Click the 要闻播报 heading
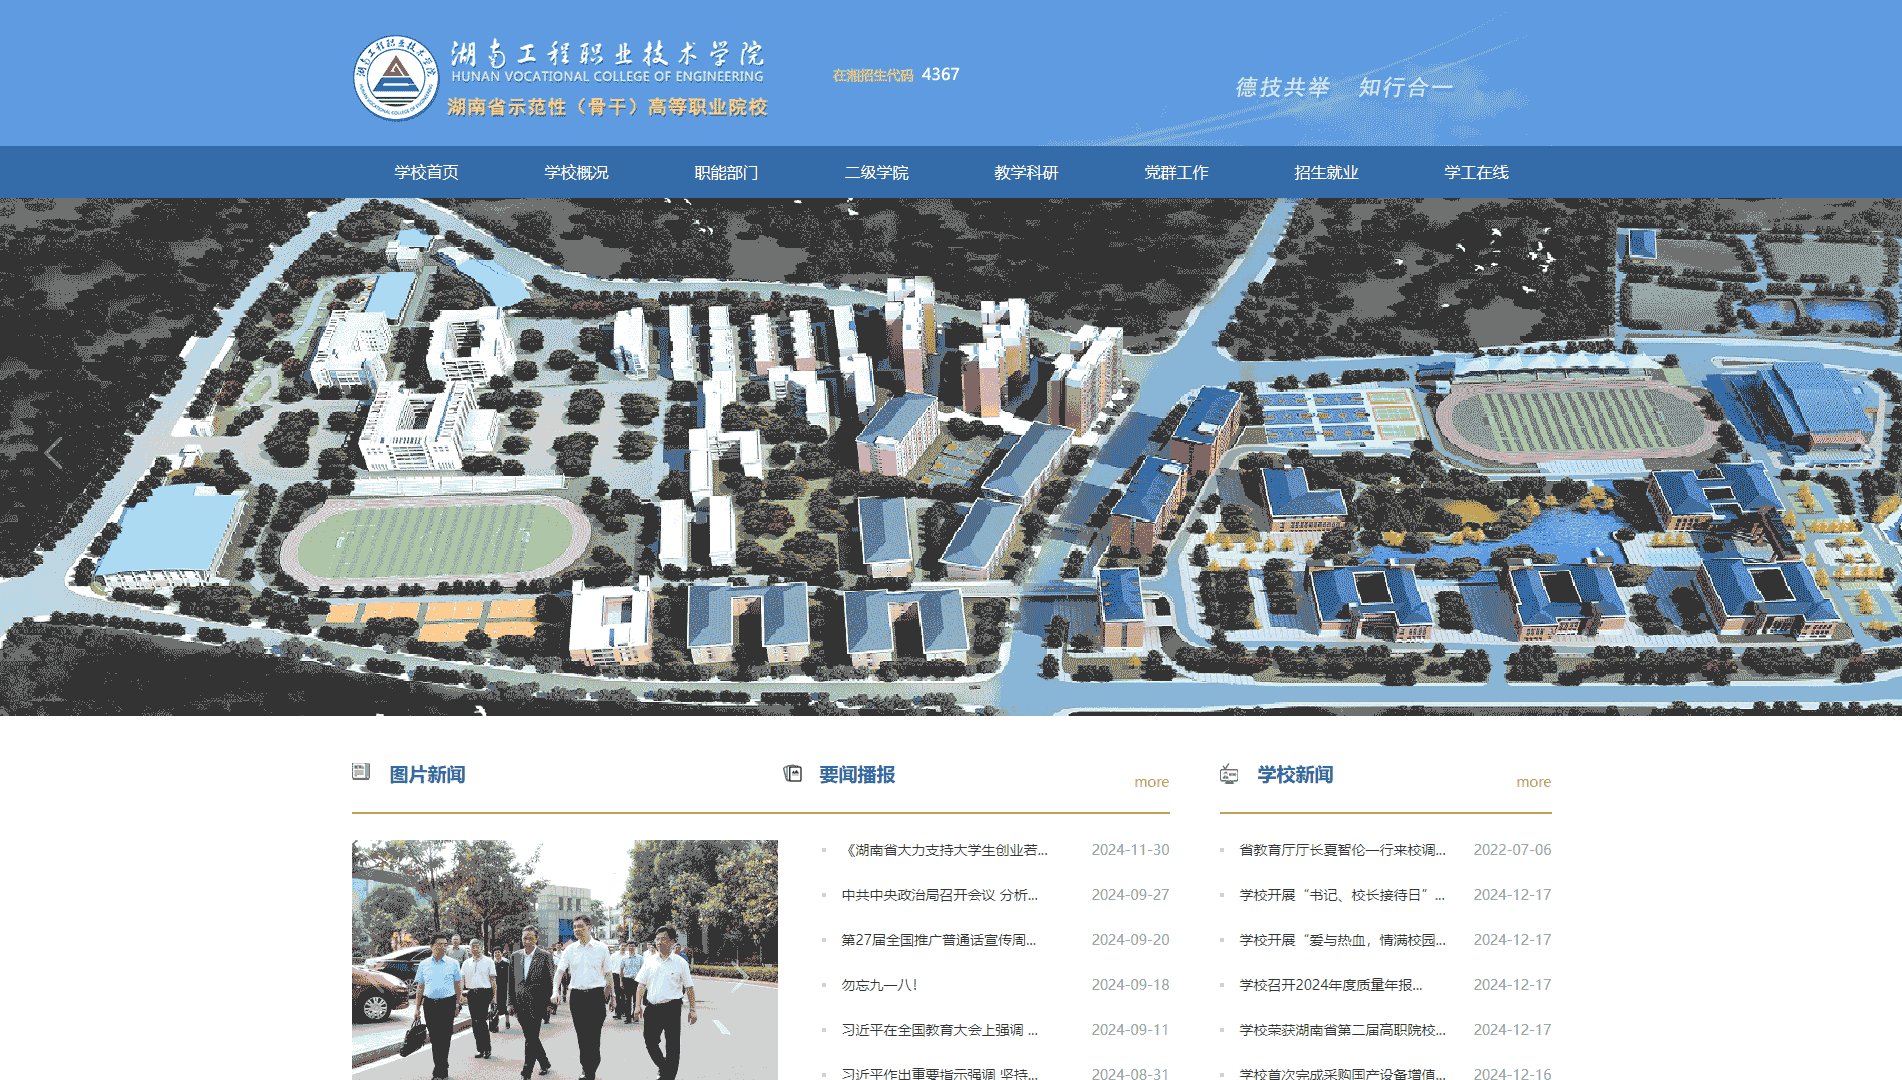Viewport: 1902px width, 1080px height. tap(857, 775)
